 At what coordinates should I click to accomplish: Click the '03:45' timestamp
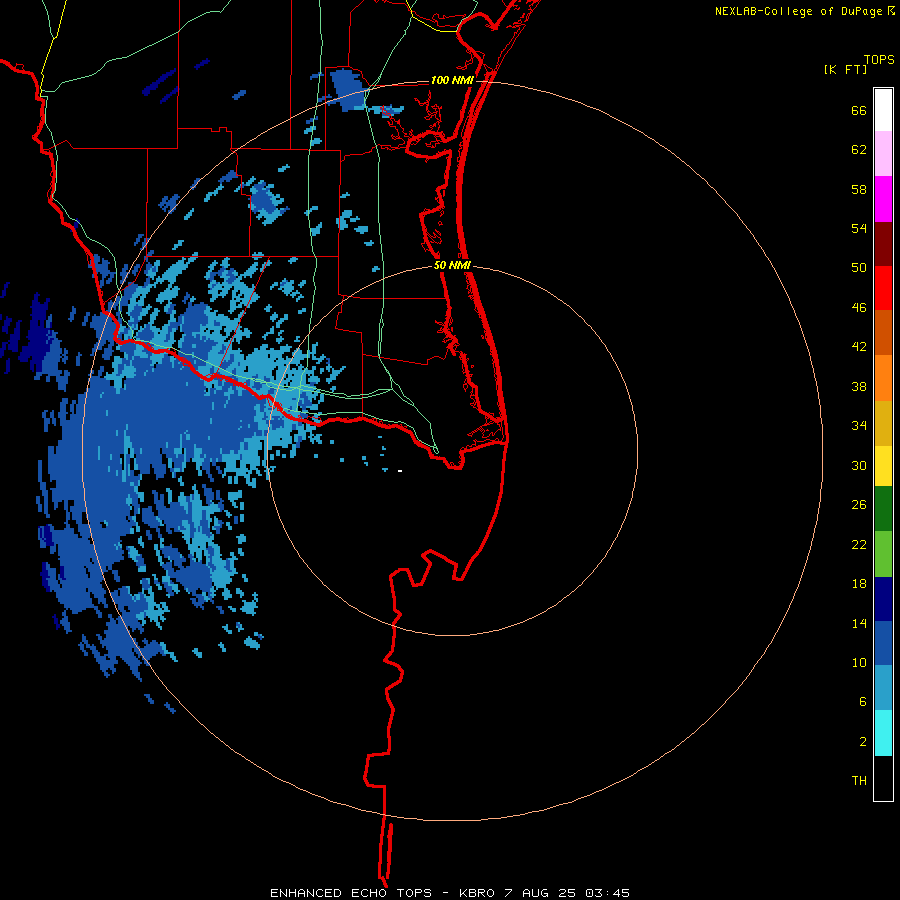608,893
